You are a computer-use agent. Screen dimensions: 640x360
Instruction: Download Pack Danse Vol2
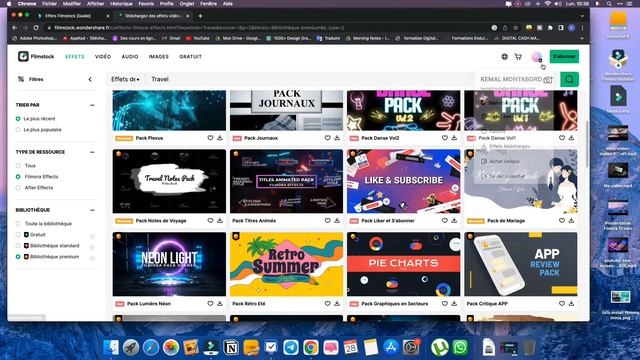click(x=454, y=138)
